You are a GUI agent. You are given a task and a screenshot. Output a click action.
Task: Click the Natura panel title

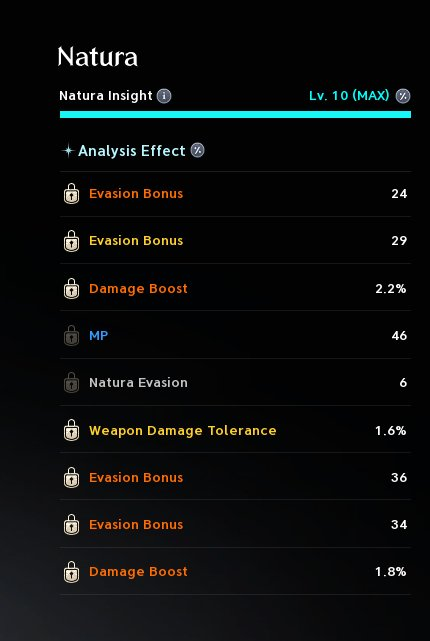[98, 56]
